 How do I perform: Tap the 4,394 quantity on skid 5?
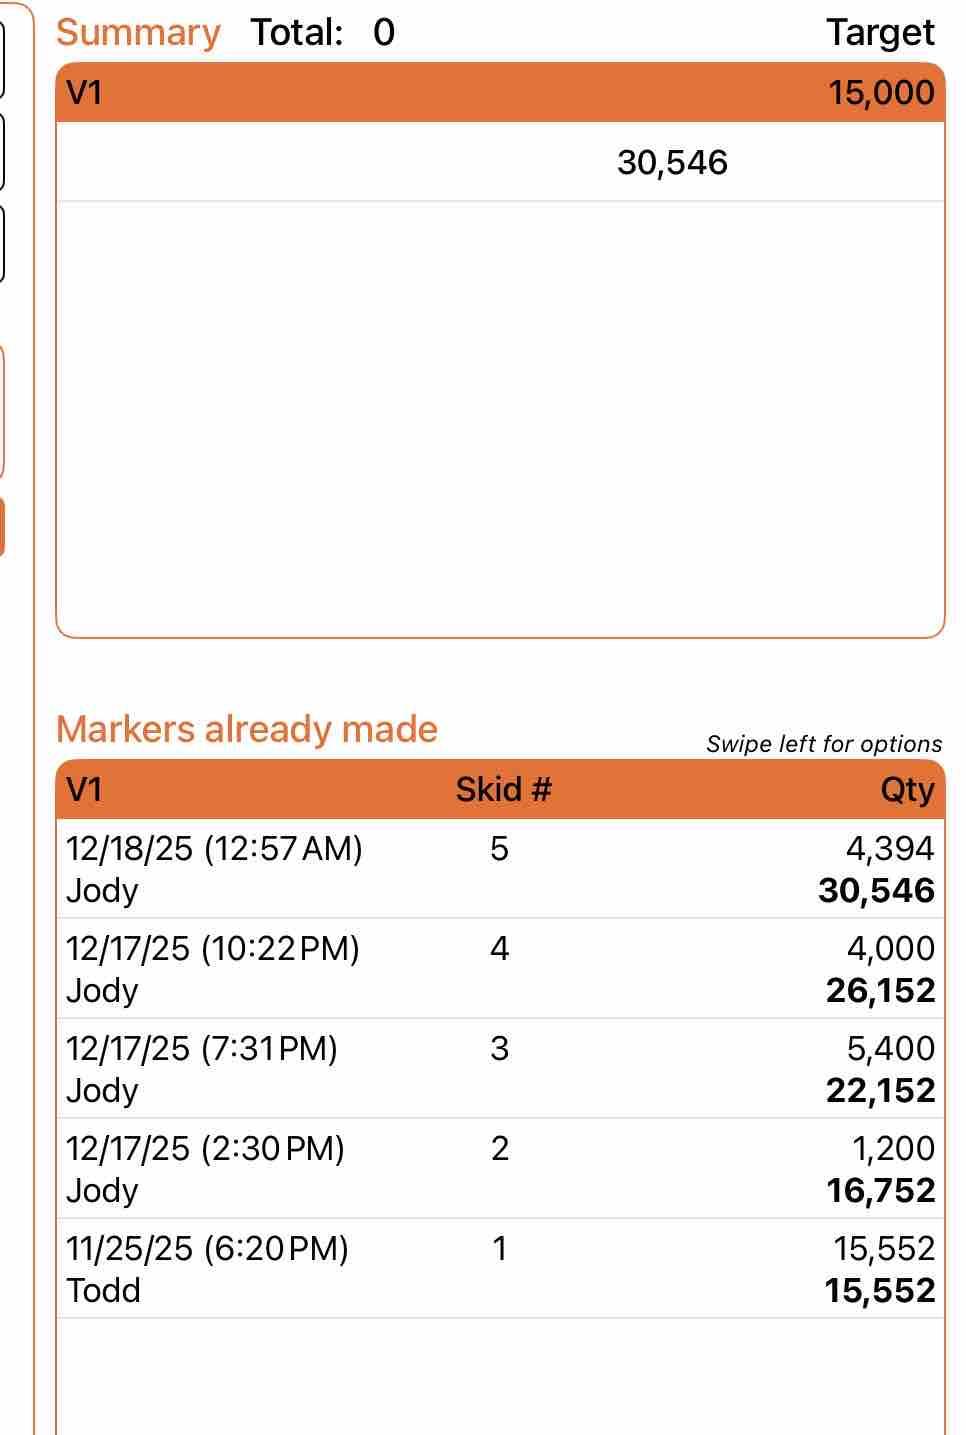pyautogui.click(x=889, y=849)
